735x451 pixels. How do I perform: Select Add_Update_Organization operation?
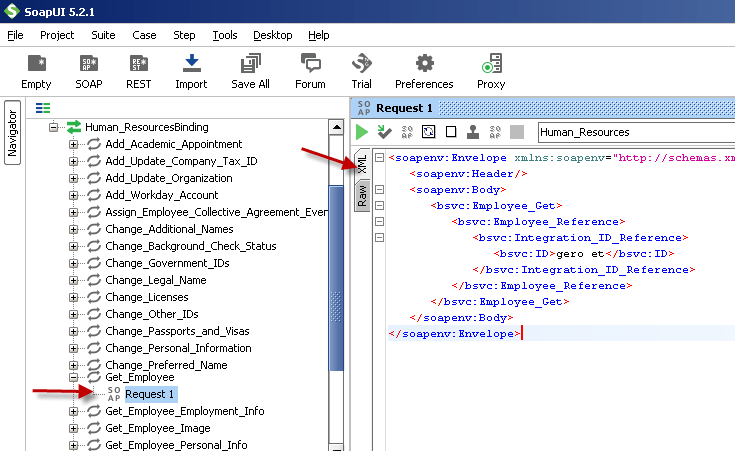169,178
